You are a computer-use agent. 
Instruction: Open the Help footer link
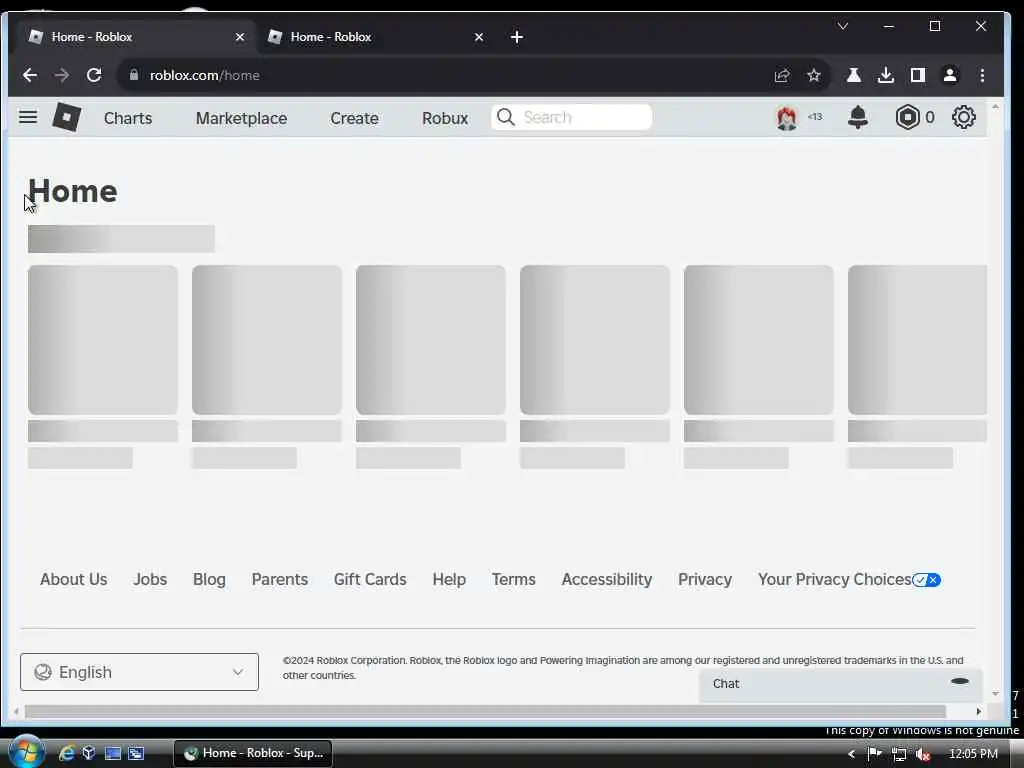click(449, 579)
